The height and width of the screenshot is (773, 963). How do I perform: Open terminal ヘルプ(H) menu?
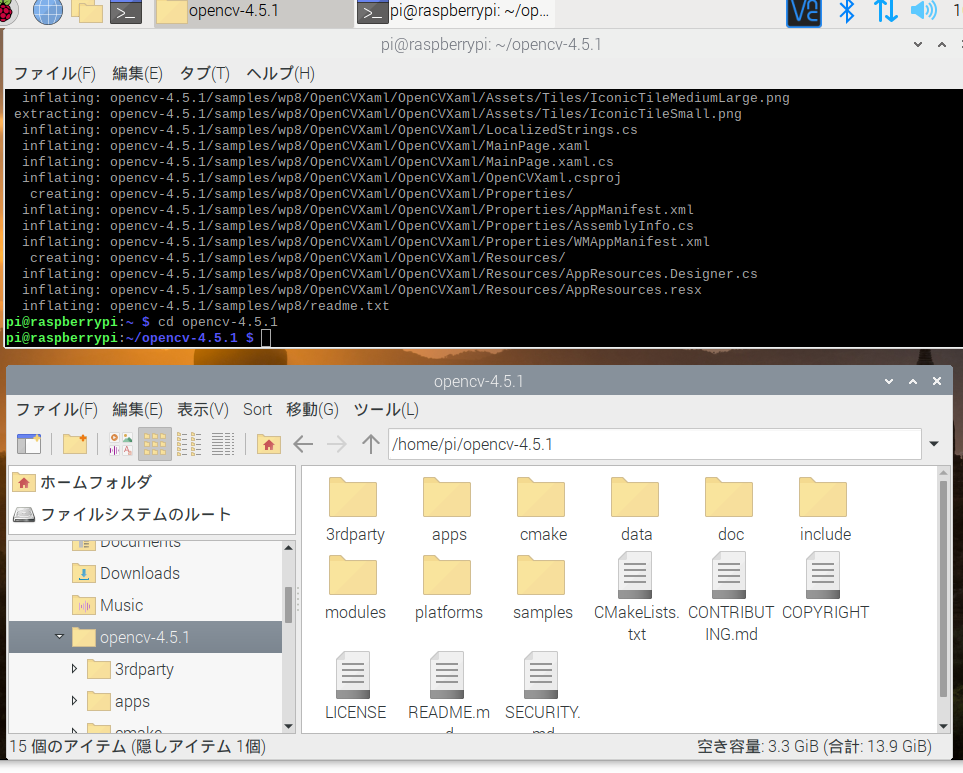coord(281,74)
